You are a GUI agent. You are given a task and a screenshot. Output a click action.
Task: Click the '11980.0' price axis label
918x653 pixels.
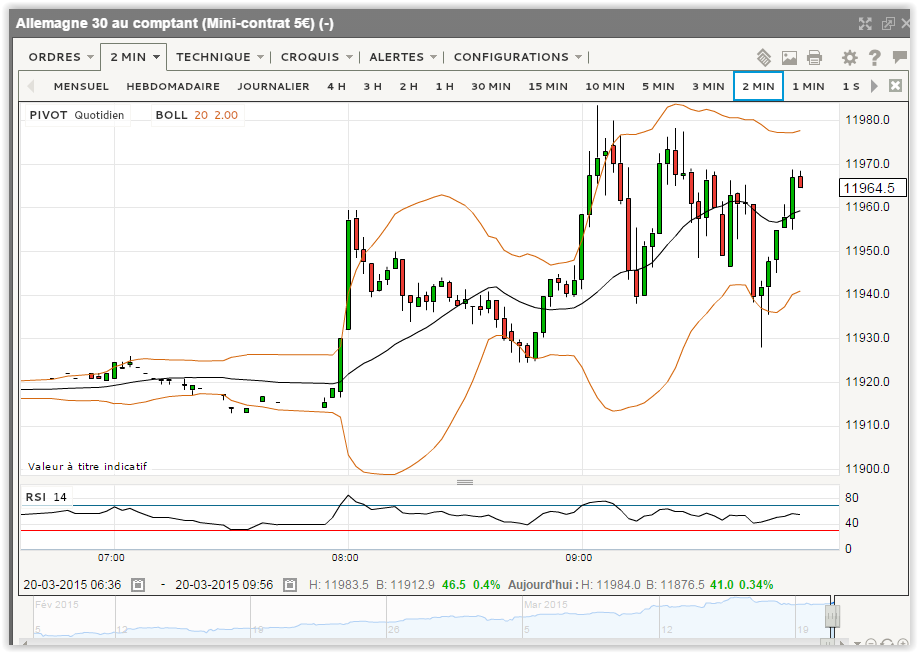(x=867, y=120)
